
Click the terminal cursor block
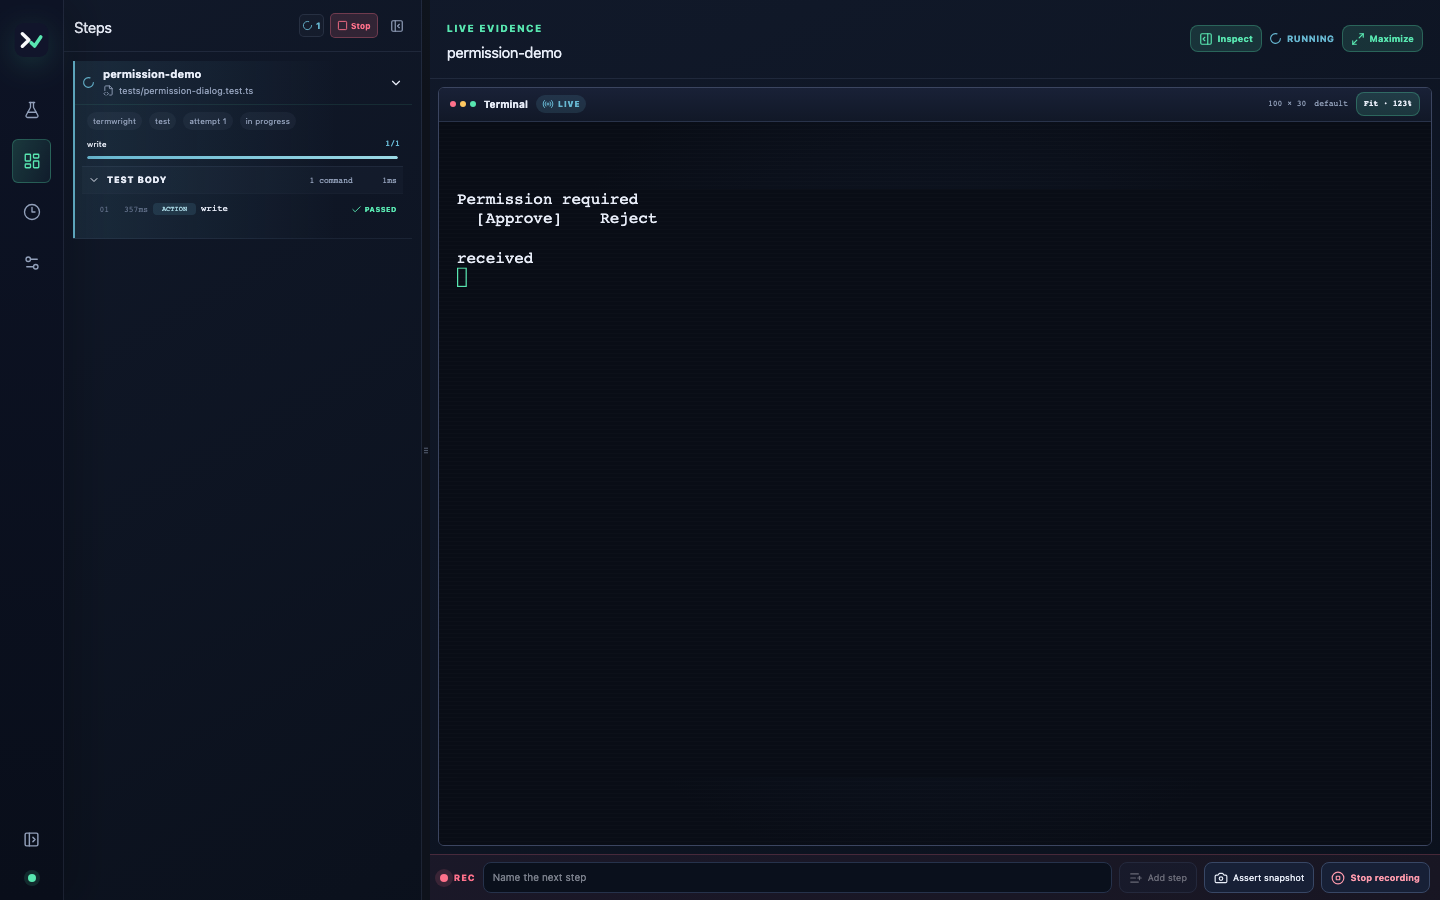tap(462, 277)
